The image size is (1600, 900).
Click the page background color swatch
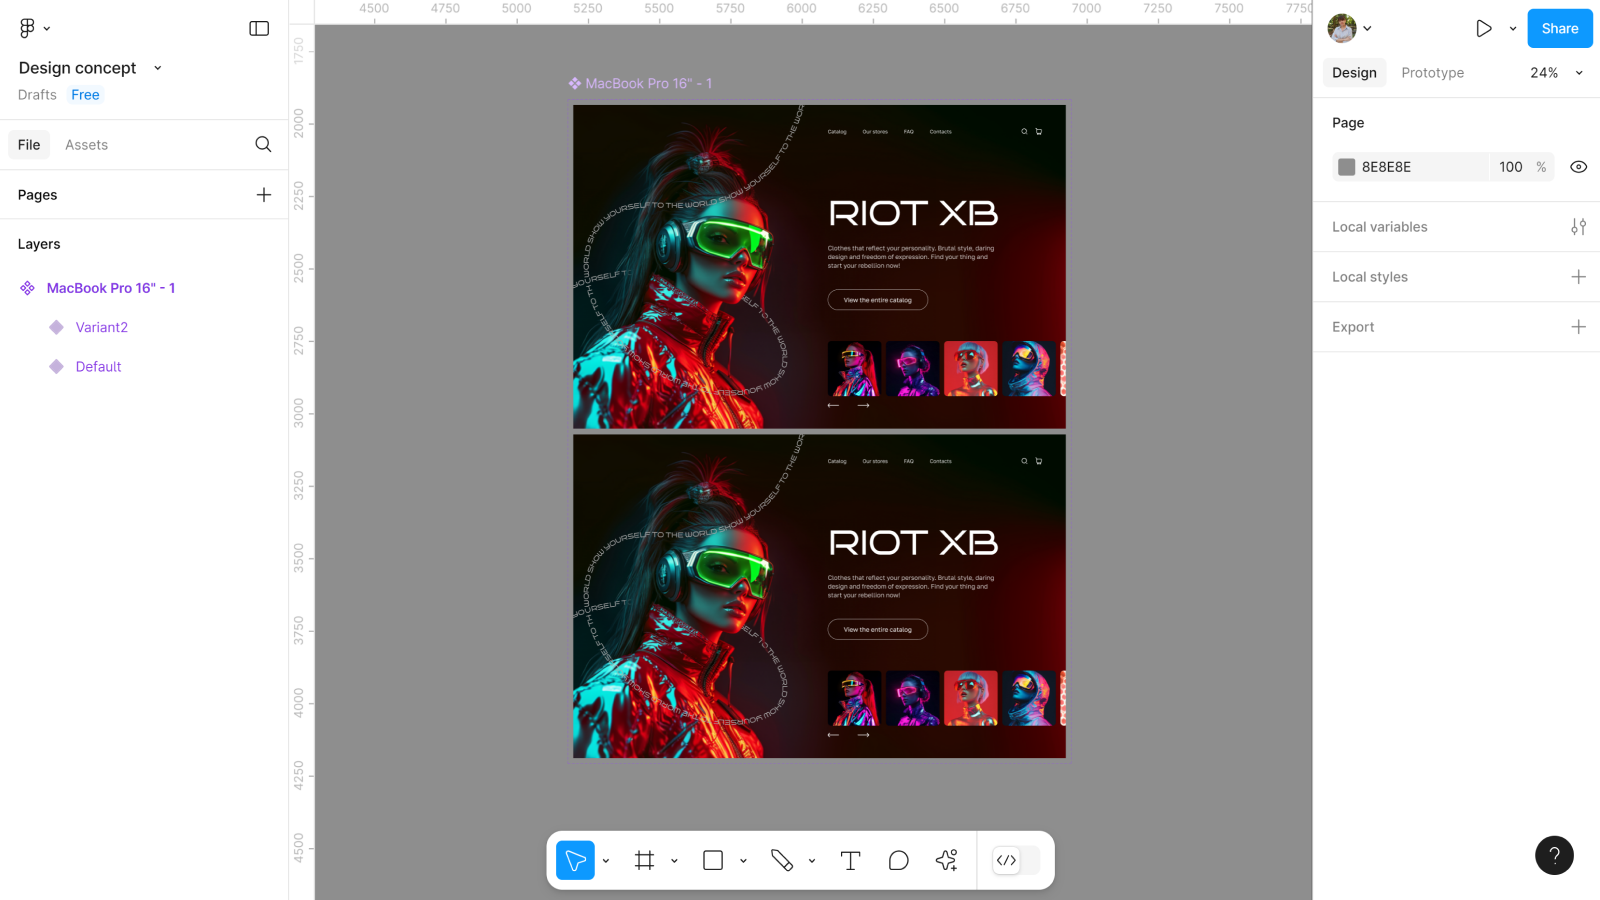coord(1347,167)
